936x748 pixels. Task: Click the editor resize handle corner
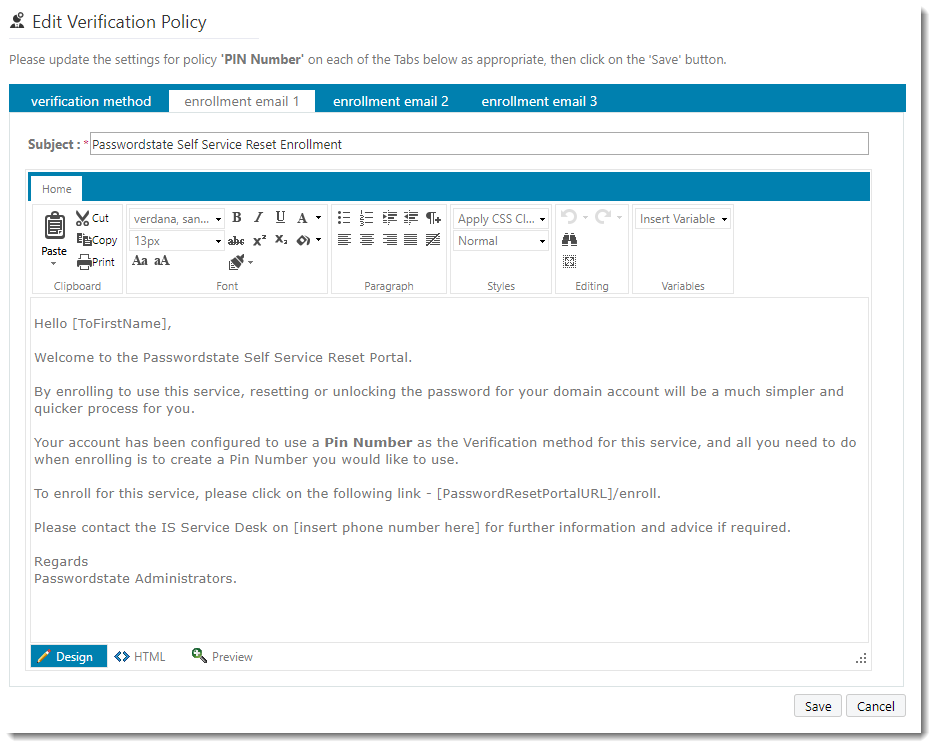click(861, 658)
